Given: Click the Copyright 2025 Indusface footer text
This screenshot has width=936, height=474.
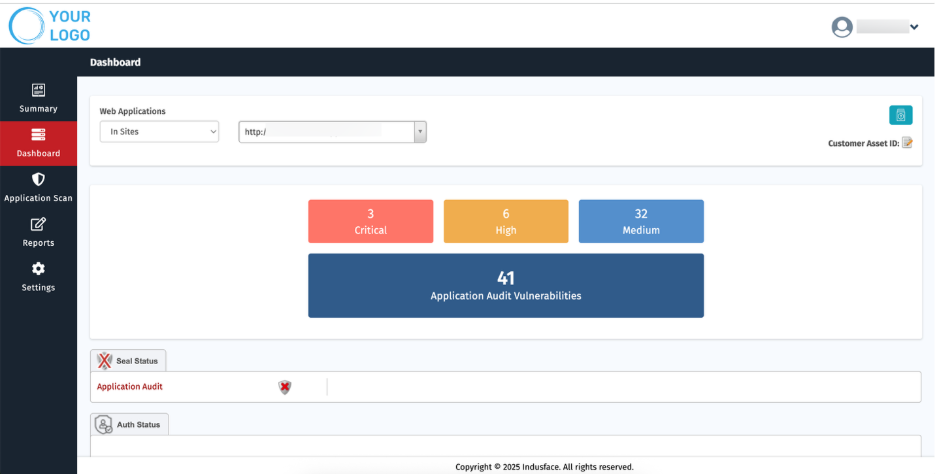Looking at the screenshot, I should tap(544, 467).
